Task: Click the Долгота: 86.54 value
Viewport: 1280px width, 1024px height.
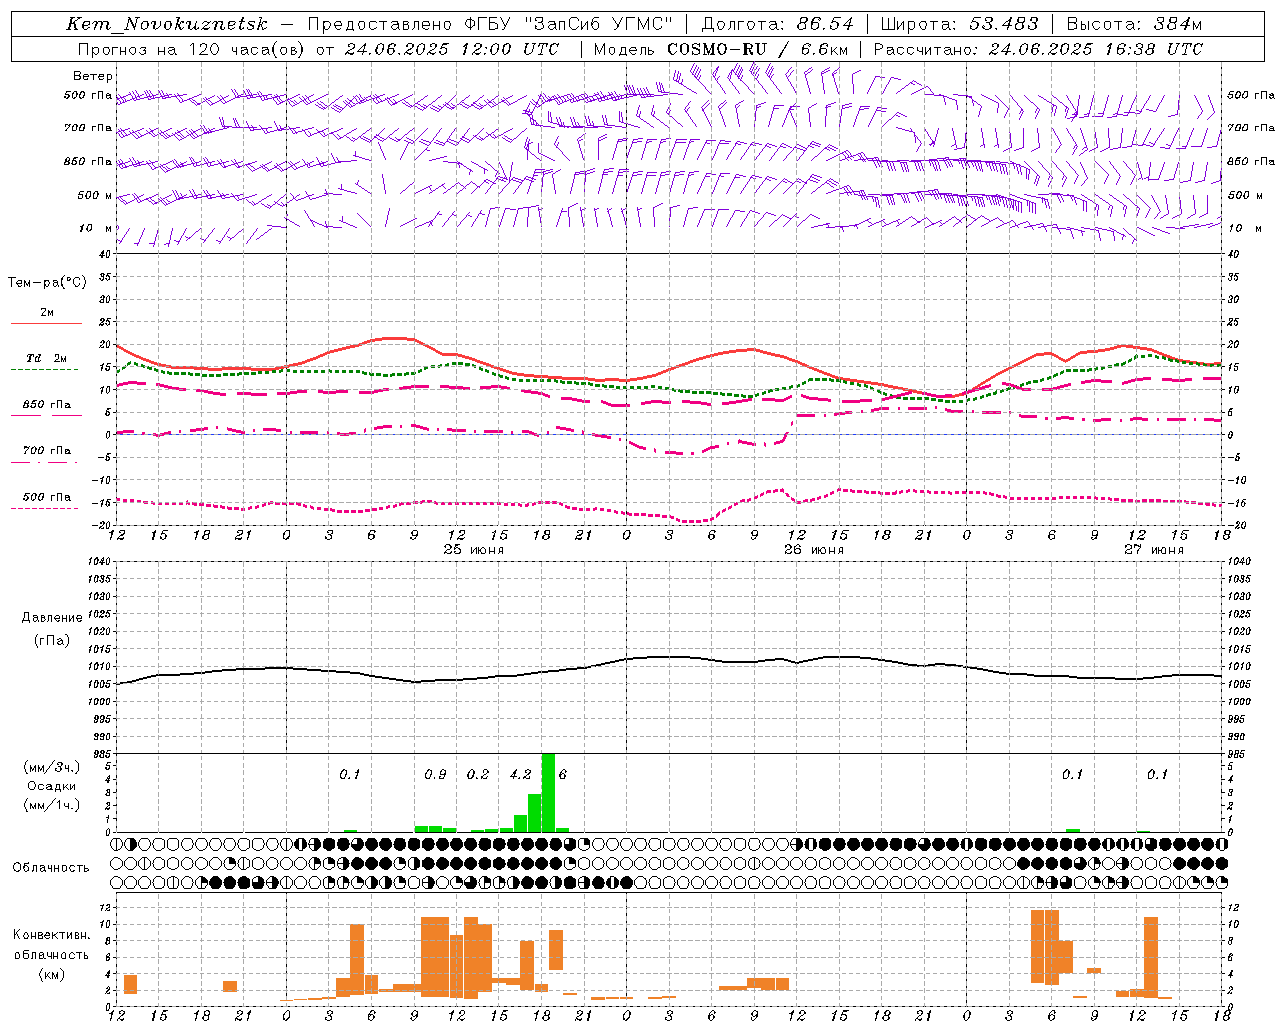Action: (x=777, y=24)
